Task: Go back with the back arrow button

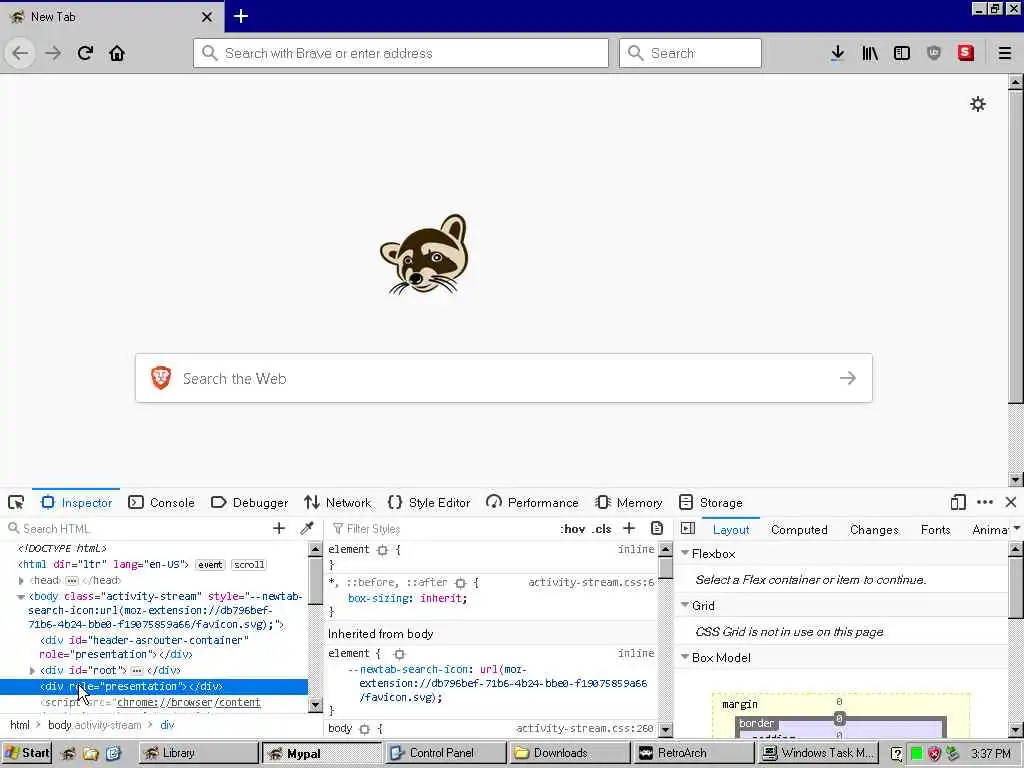Action: (x=20, y=53)
